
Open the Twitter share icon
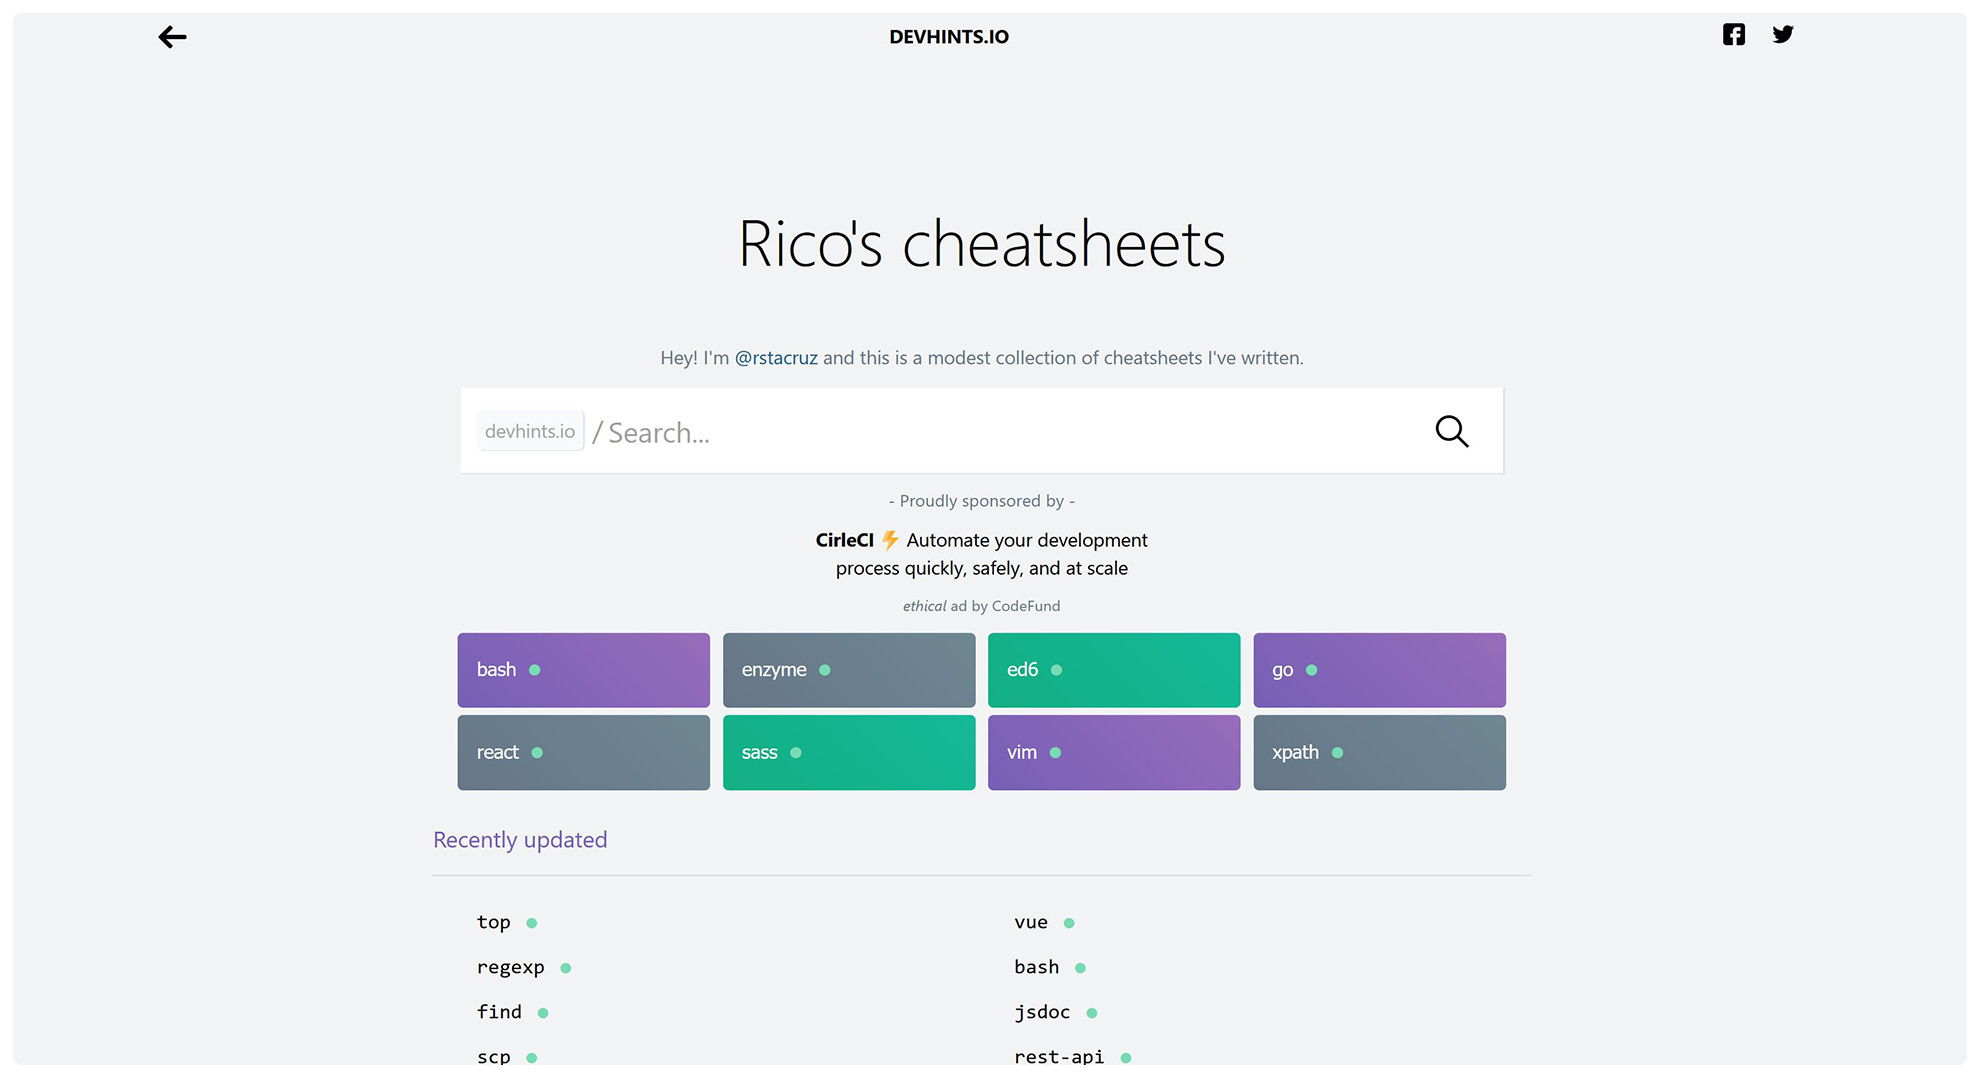coord(1782,35)
